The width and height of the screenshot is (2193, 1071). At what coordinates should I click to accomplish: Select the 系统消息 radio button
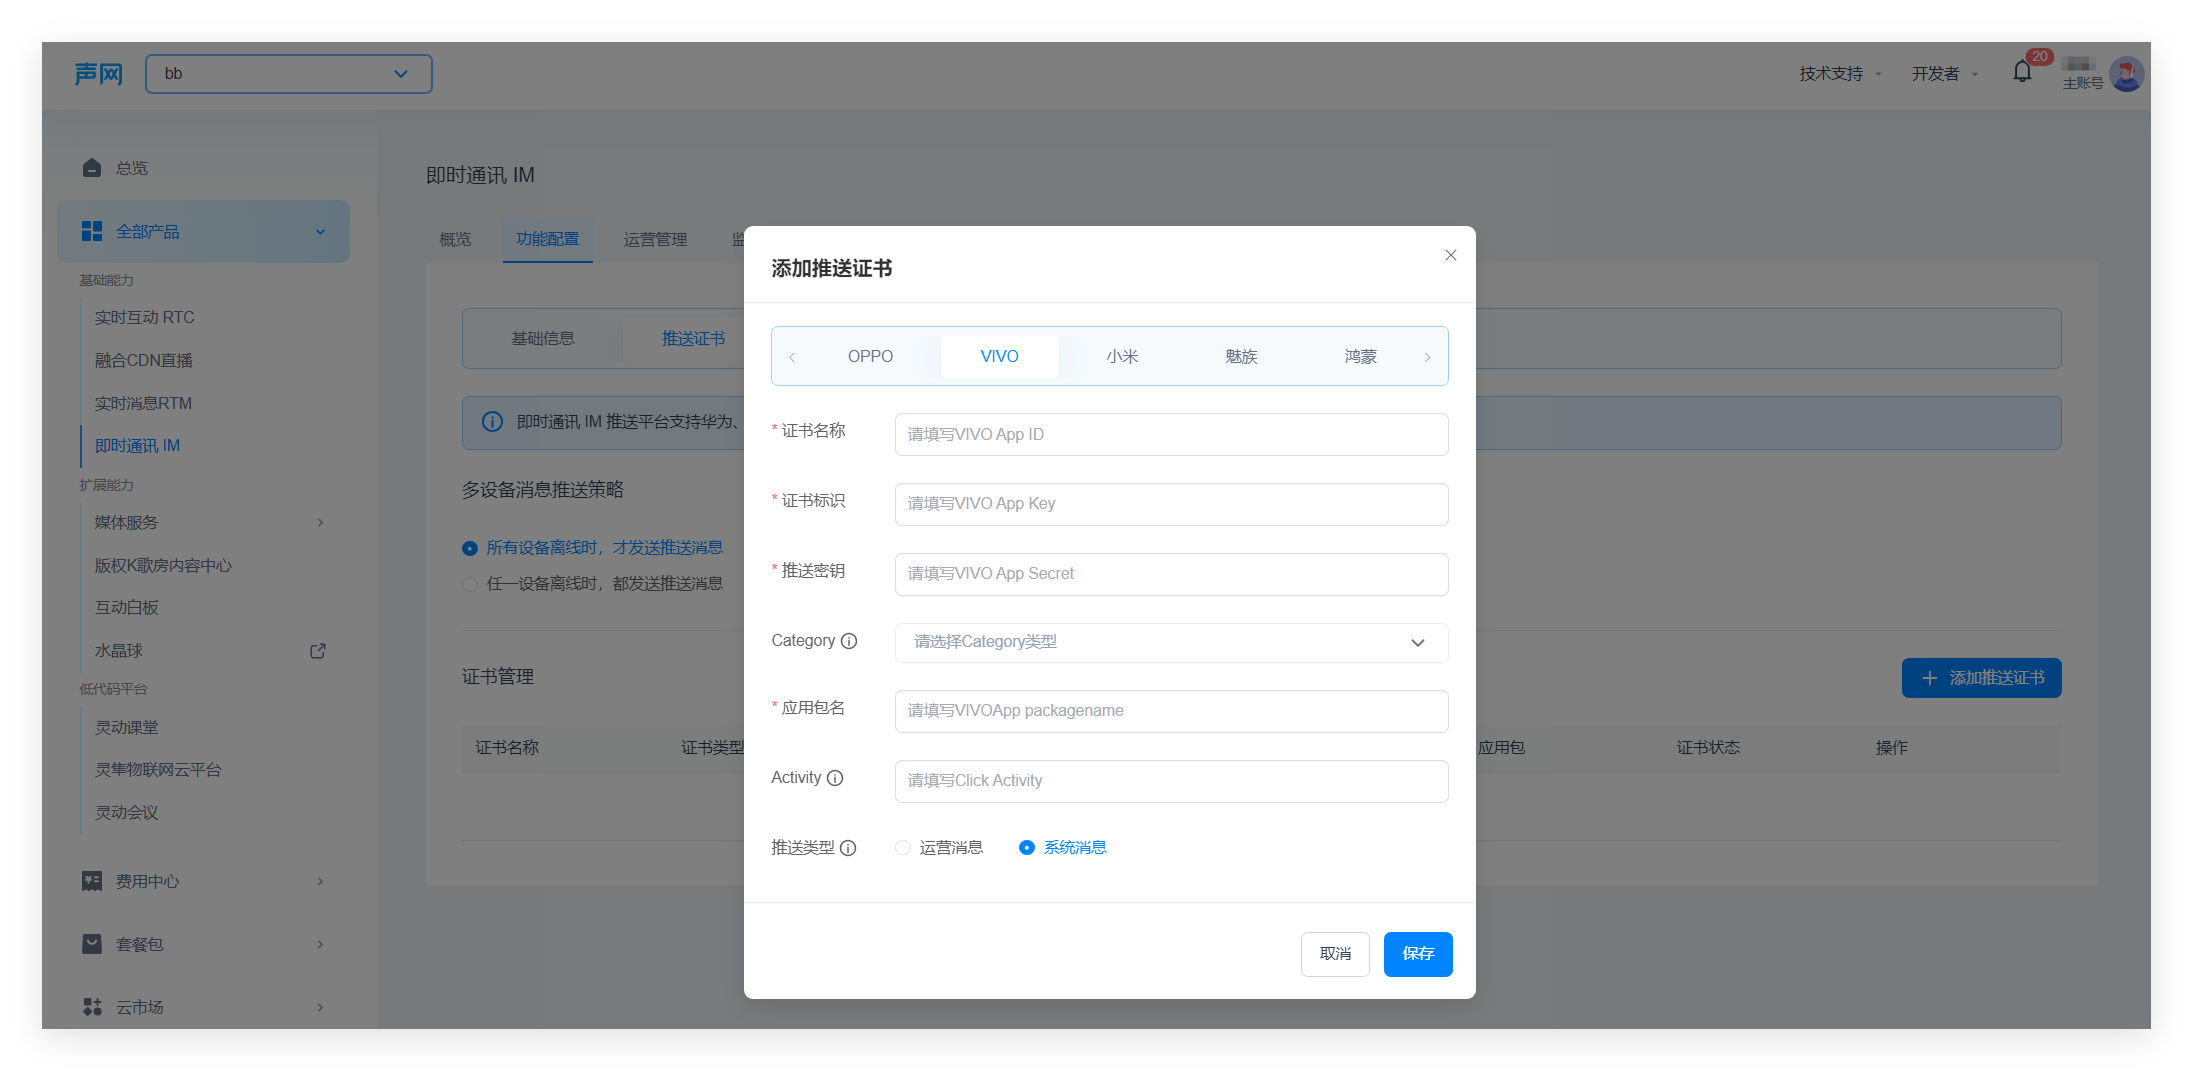pos(1026,848)
